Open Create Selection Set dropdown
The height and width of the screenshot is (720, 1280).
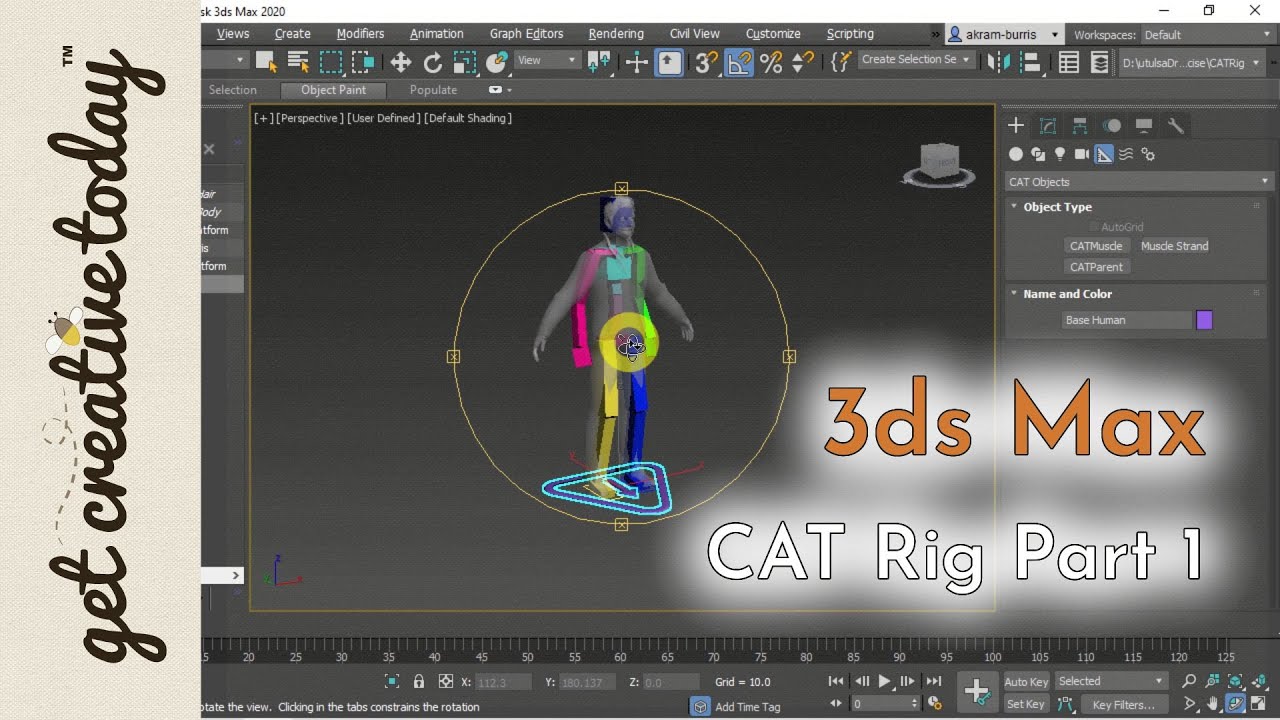click(x=915, y=60)
